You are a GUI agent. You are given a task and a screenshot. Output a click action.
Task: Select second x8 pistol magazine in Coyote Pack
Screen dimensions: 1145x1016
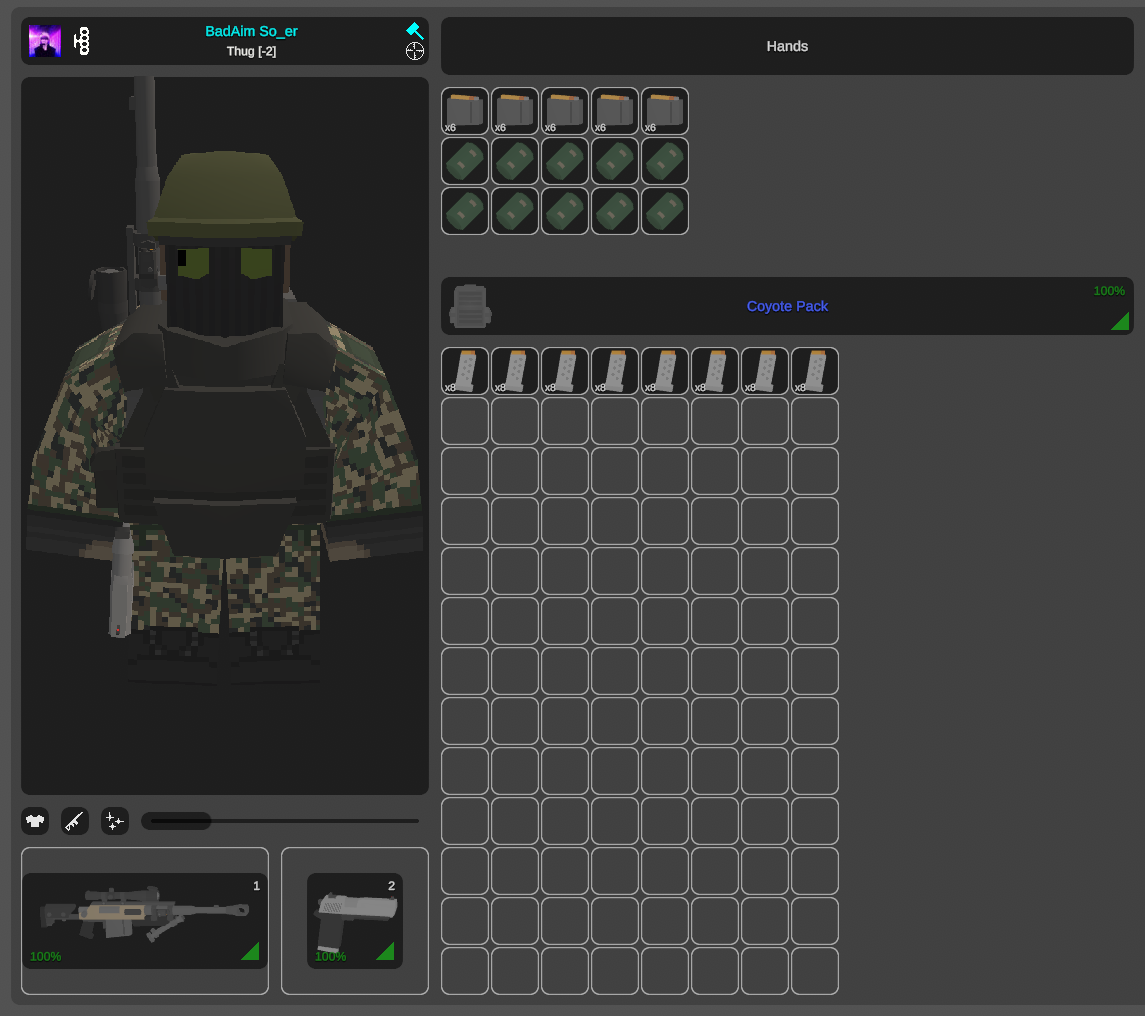tap(515, 371)
